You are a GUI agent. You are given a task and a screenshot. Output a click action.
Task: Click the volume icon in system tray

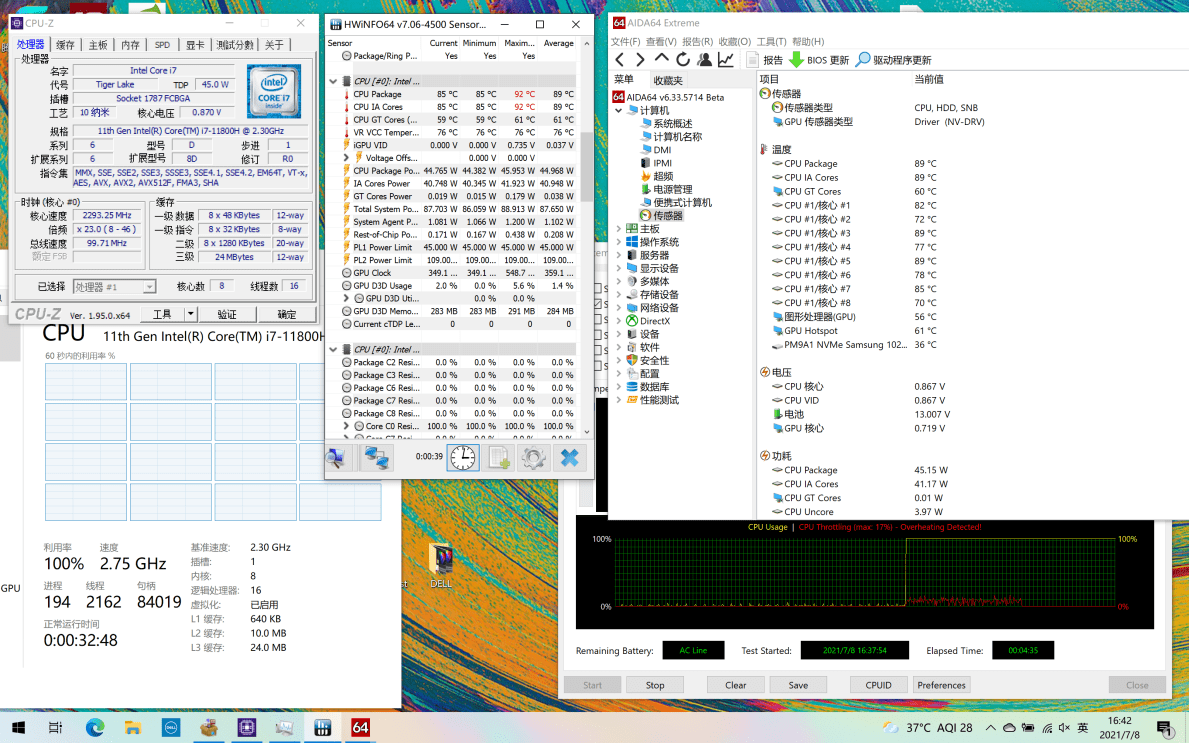(1065, 728)
